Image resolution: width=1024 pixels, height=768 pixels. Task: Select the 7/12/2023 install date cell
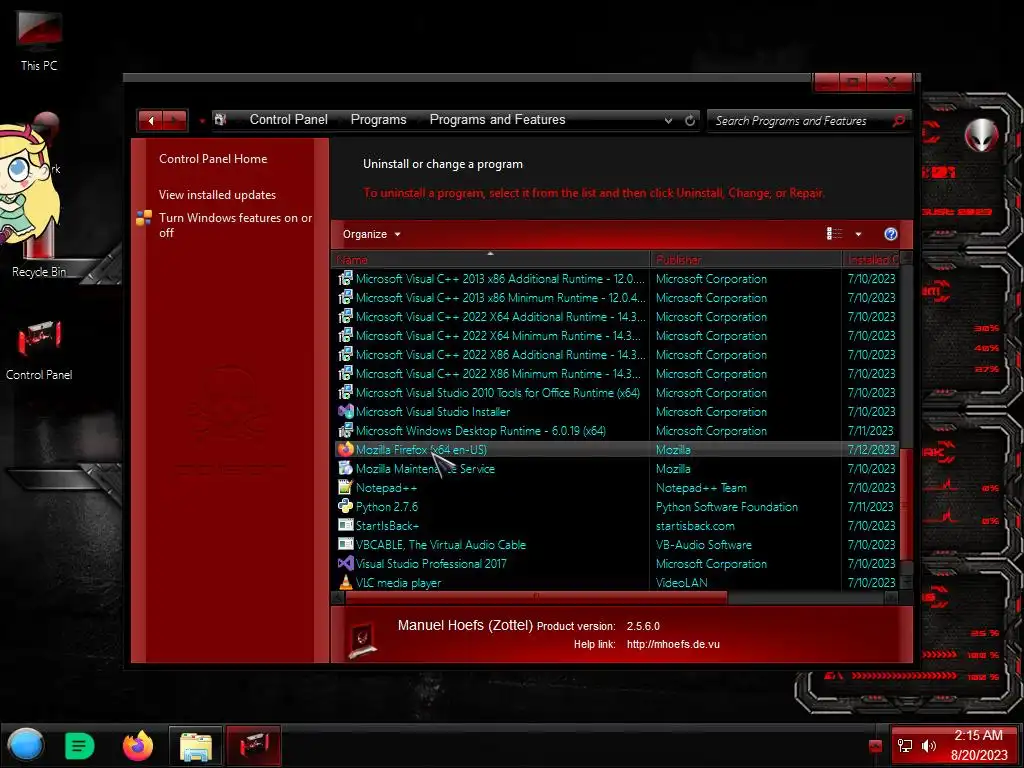pyautogui.click(x=871, y=450)
